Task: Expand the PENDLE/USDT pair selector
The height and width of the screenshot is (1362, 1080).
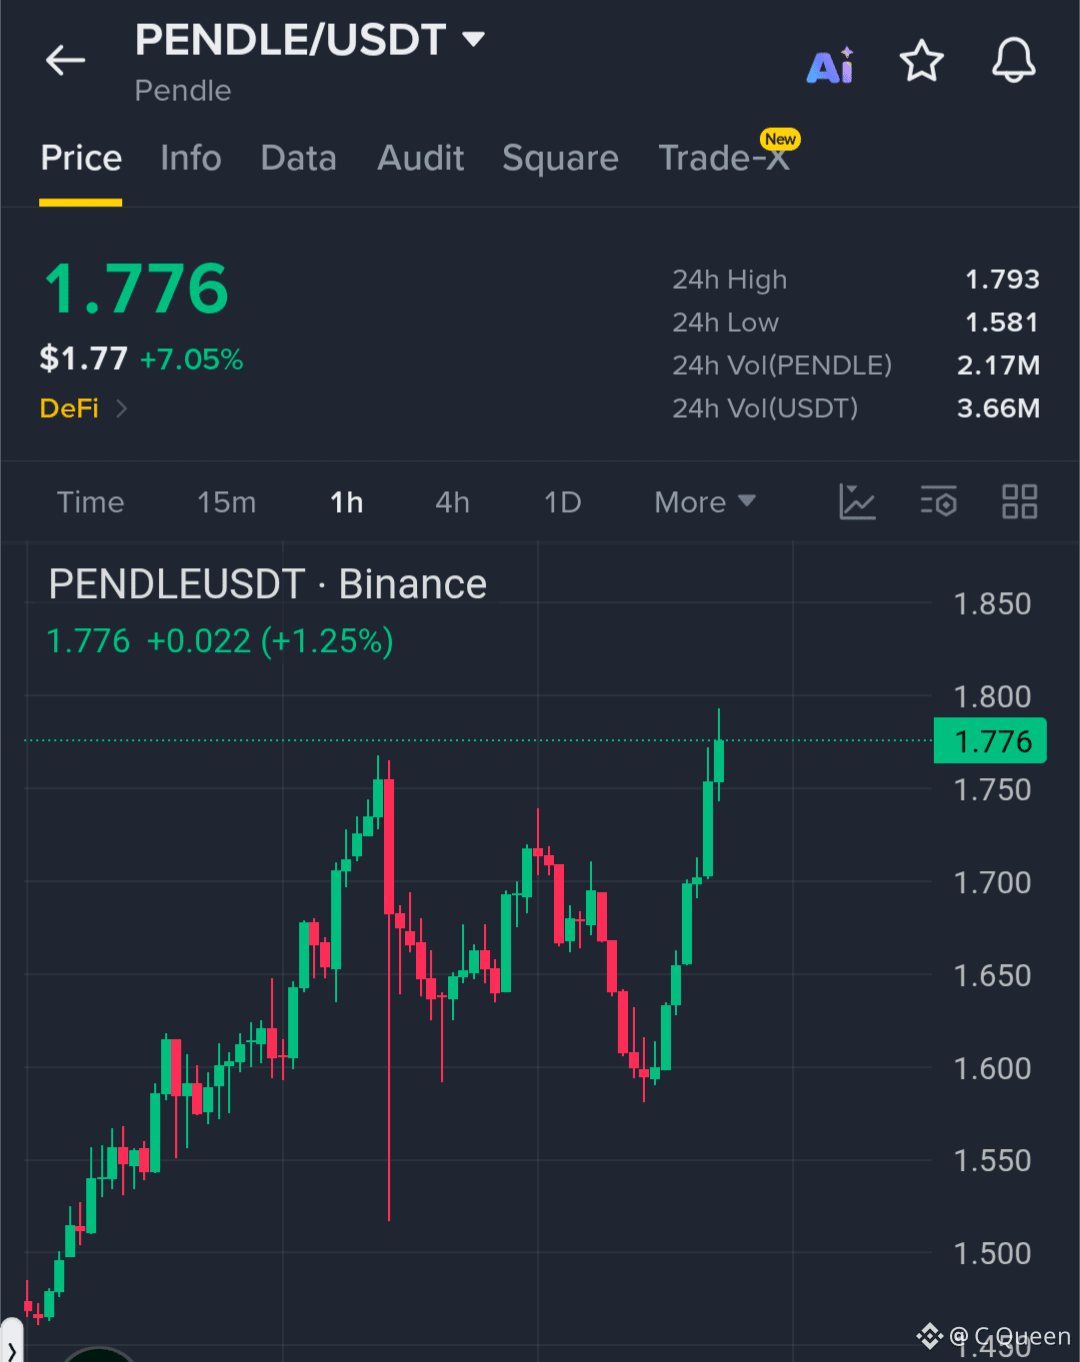Action: coord(310,40)
